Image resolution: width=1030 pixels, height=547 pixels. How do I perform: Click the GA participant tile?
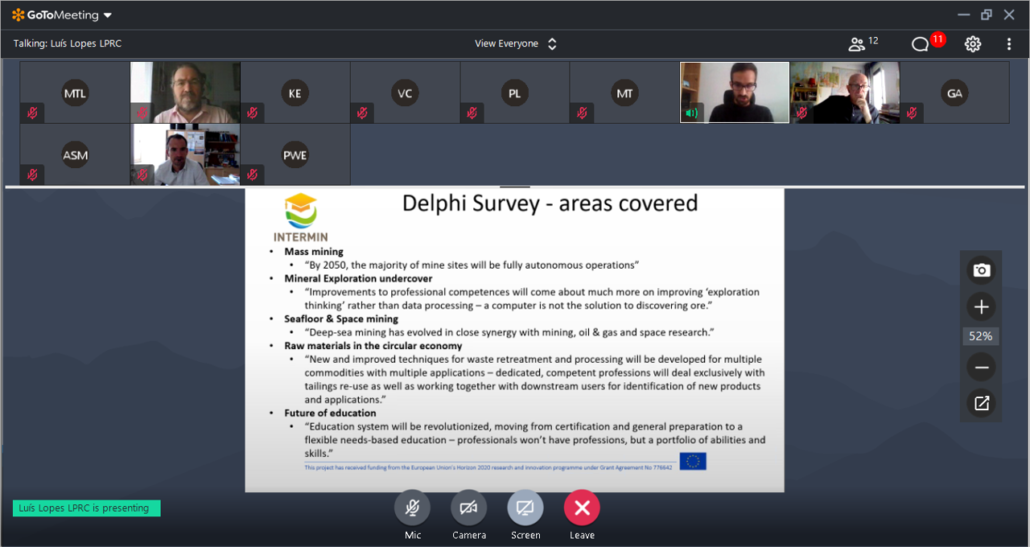[x=955, y=93]
